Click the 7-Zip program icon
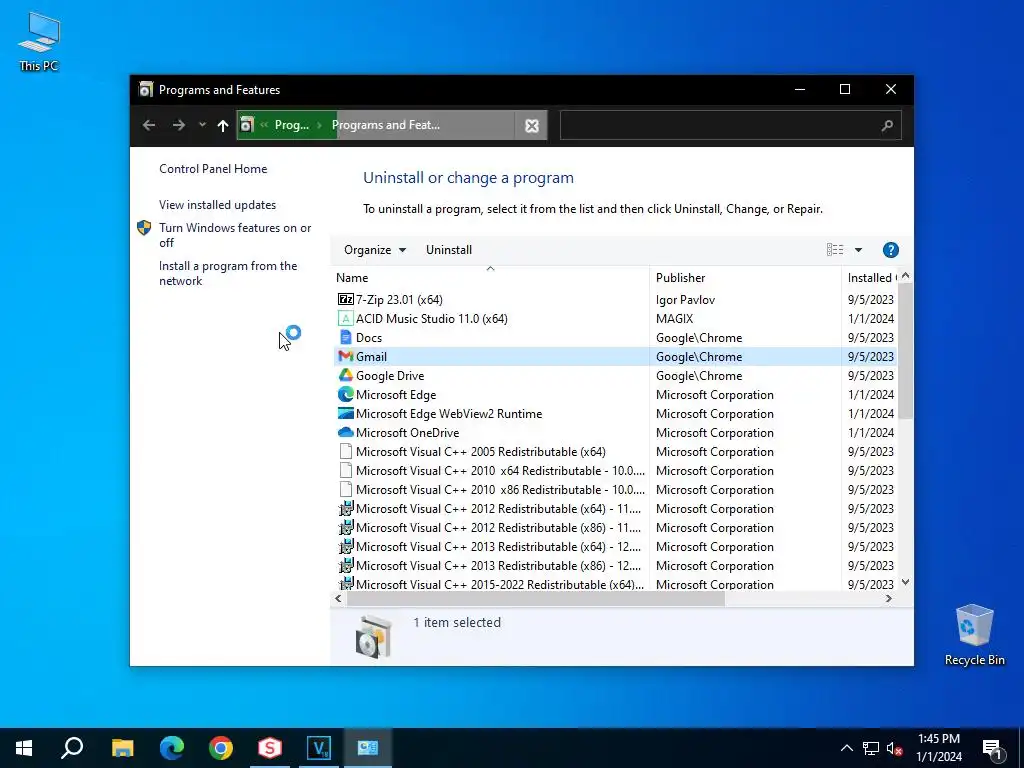The width and height of the screenshot is (1024, 768). tap(345, 300)
